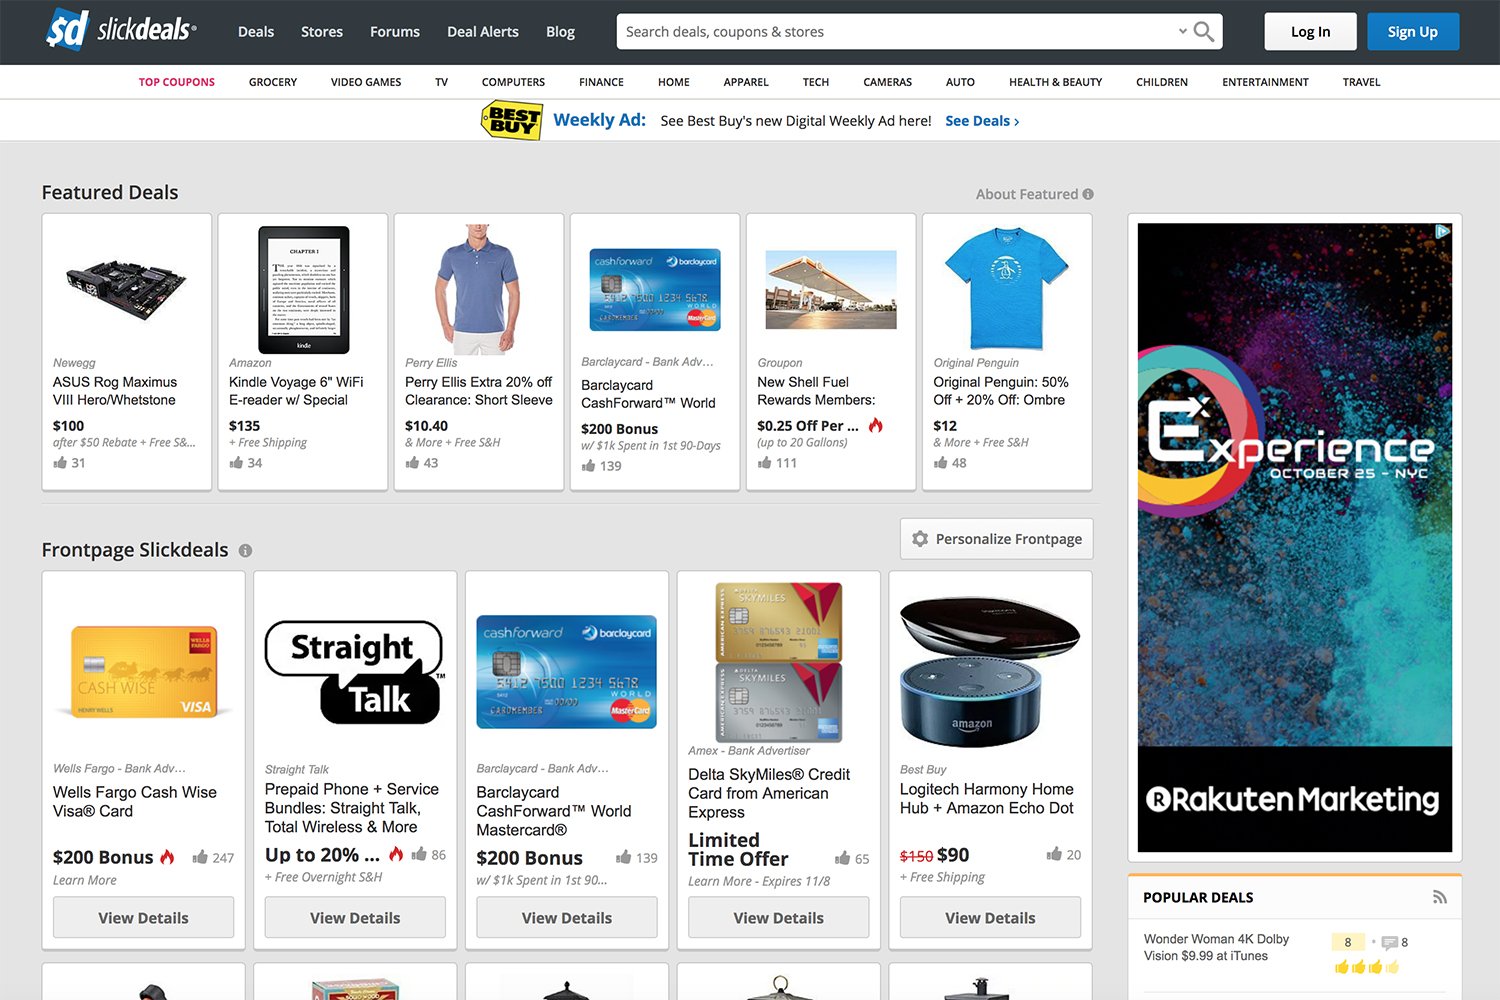Image resolution: width=1500 pixels, height=1000 pixels.
Task: Open the Rakuten Marketing Experience advertisement
Action: point(1295,538)
